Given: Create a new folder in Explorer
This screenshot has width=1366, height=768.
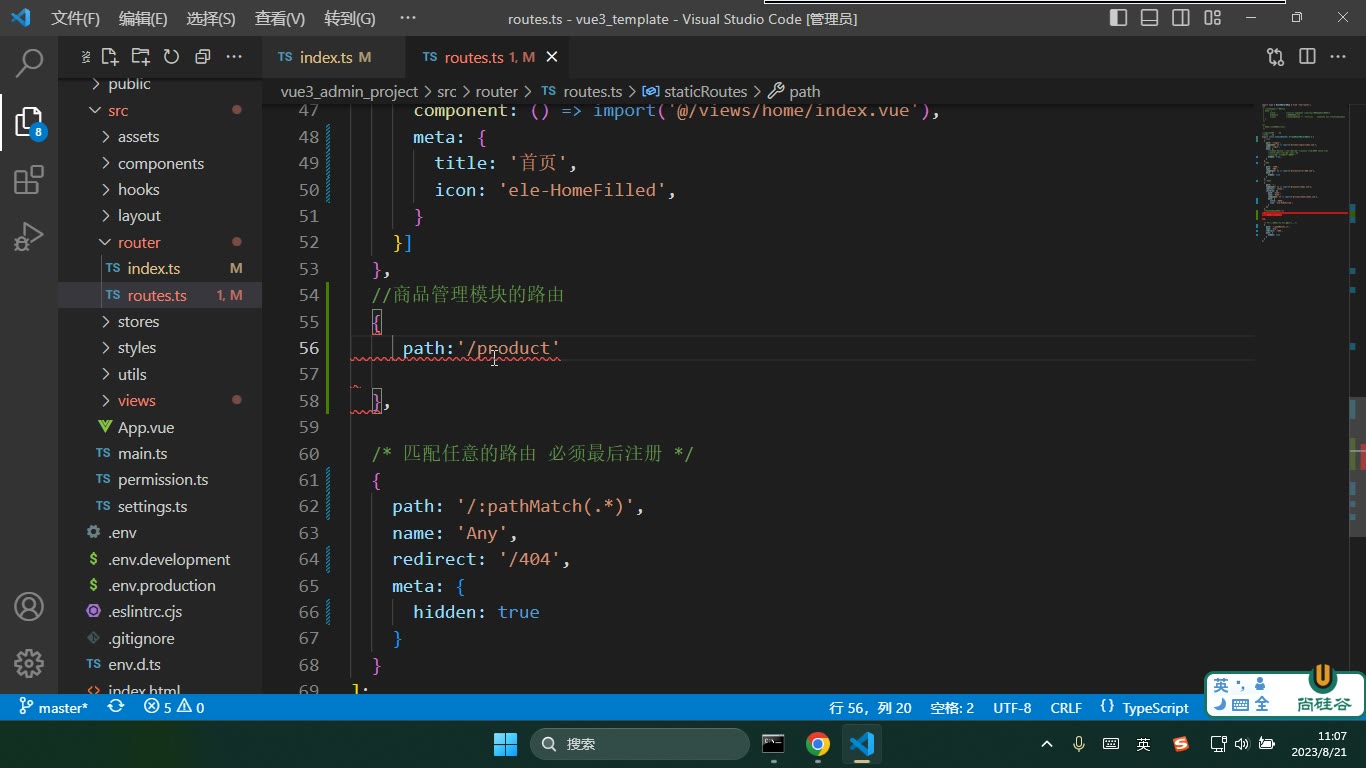Looking at the screenshot, I should coord(140,57).
